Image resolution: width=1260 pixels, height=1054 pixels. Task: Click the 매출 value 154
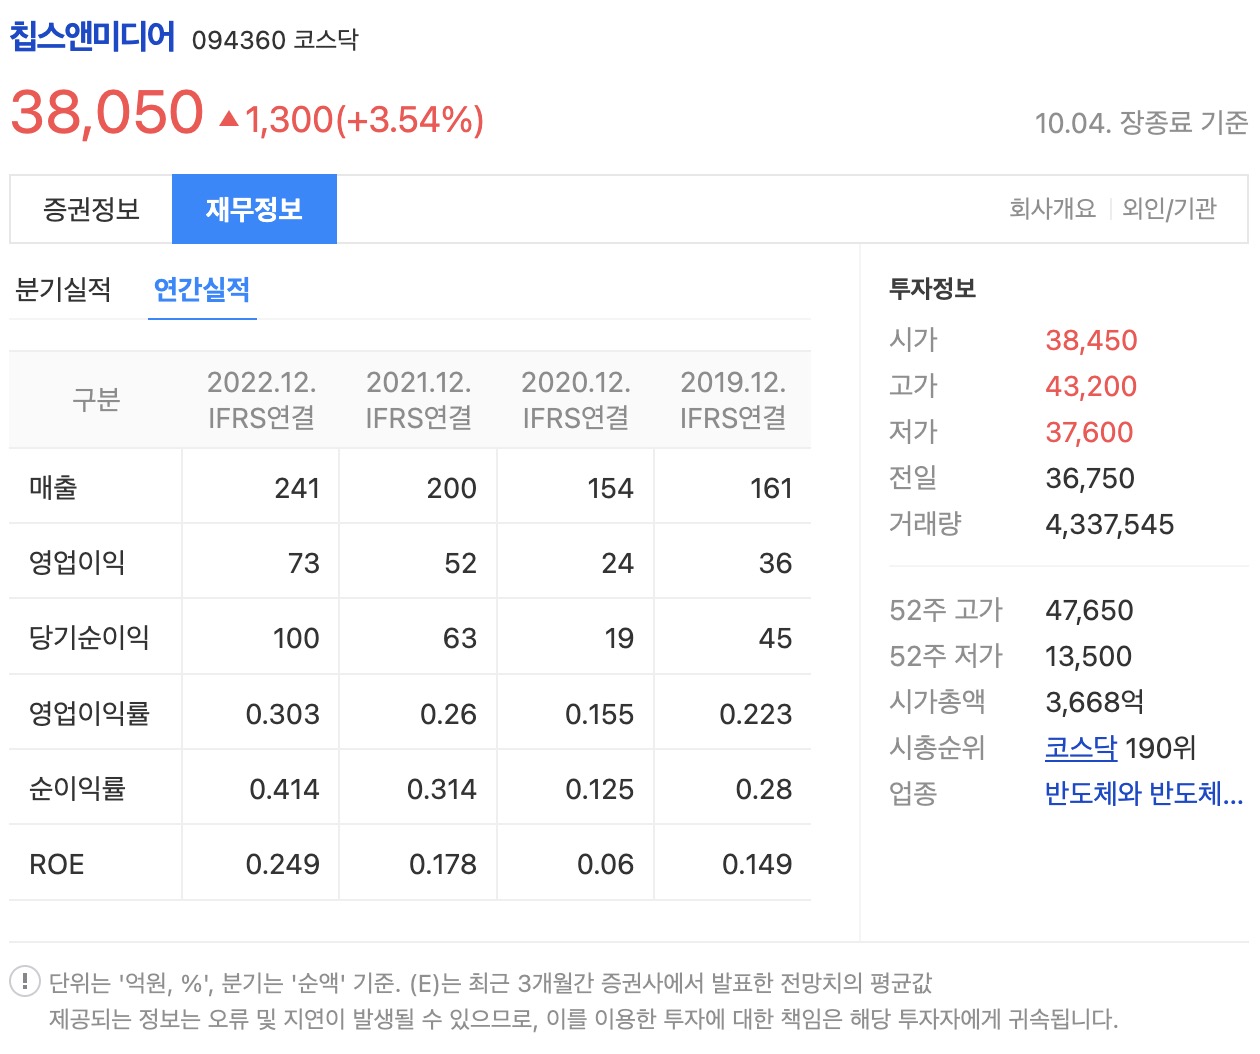[x=610, y=488]
